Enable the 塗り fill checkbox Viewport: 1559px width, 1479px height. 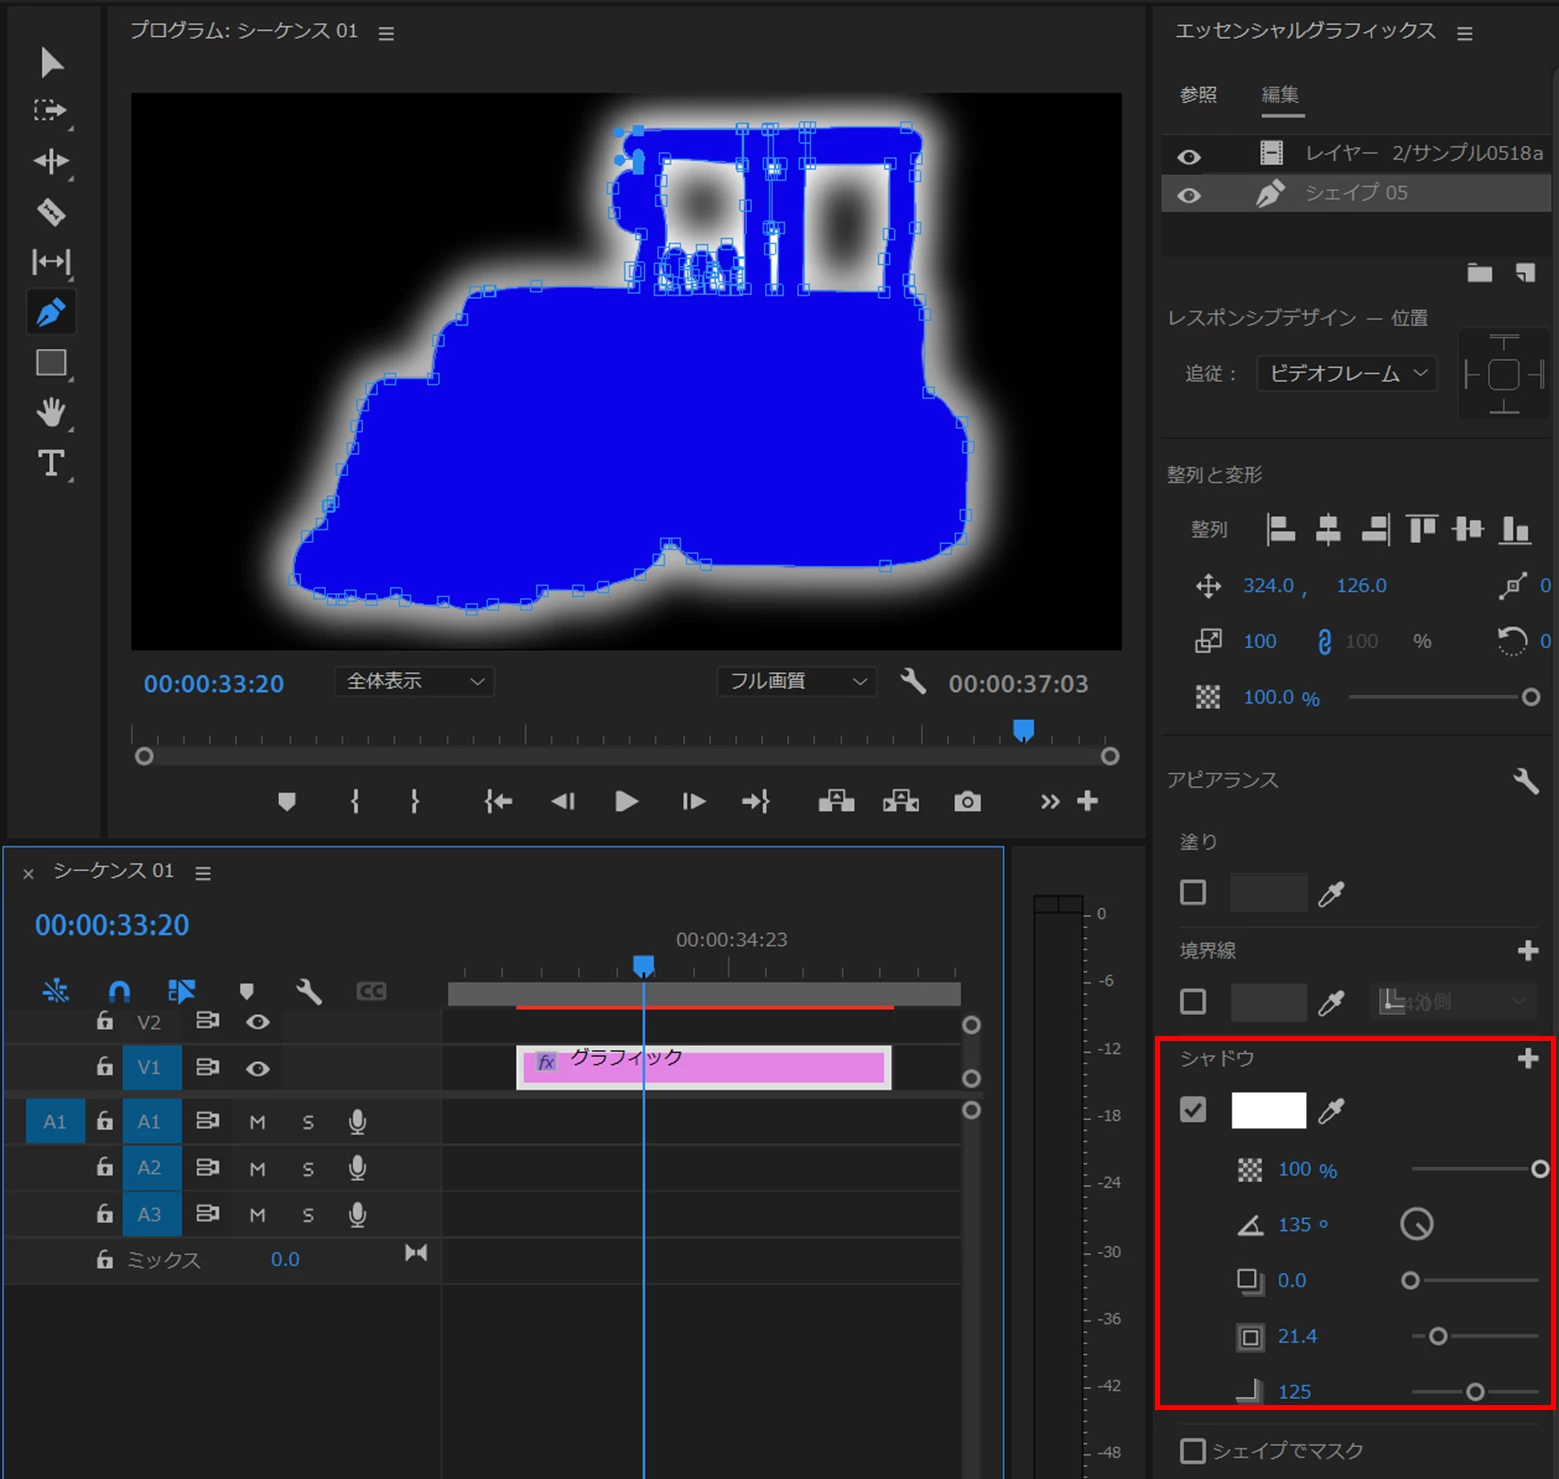click(x=1193, y=892)
